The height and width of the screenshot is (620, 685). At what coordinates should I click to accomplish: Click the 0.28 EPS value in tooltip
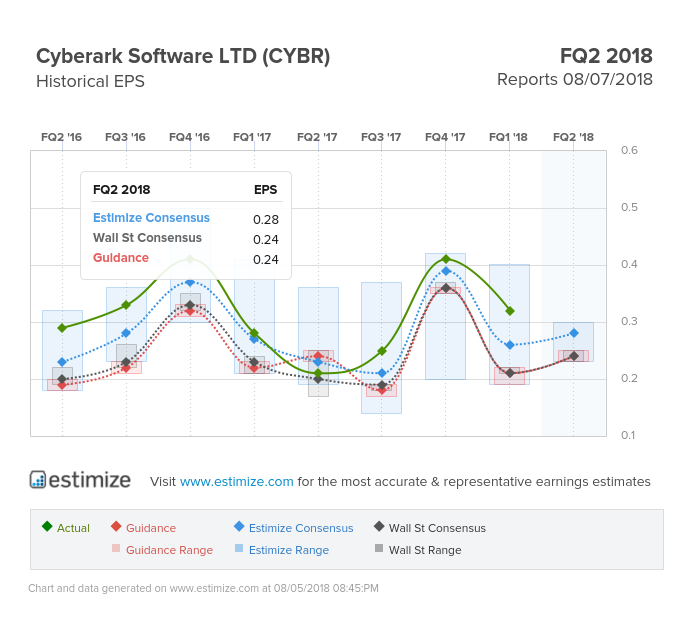click(266, 219)
